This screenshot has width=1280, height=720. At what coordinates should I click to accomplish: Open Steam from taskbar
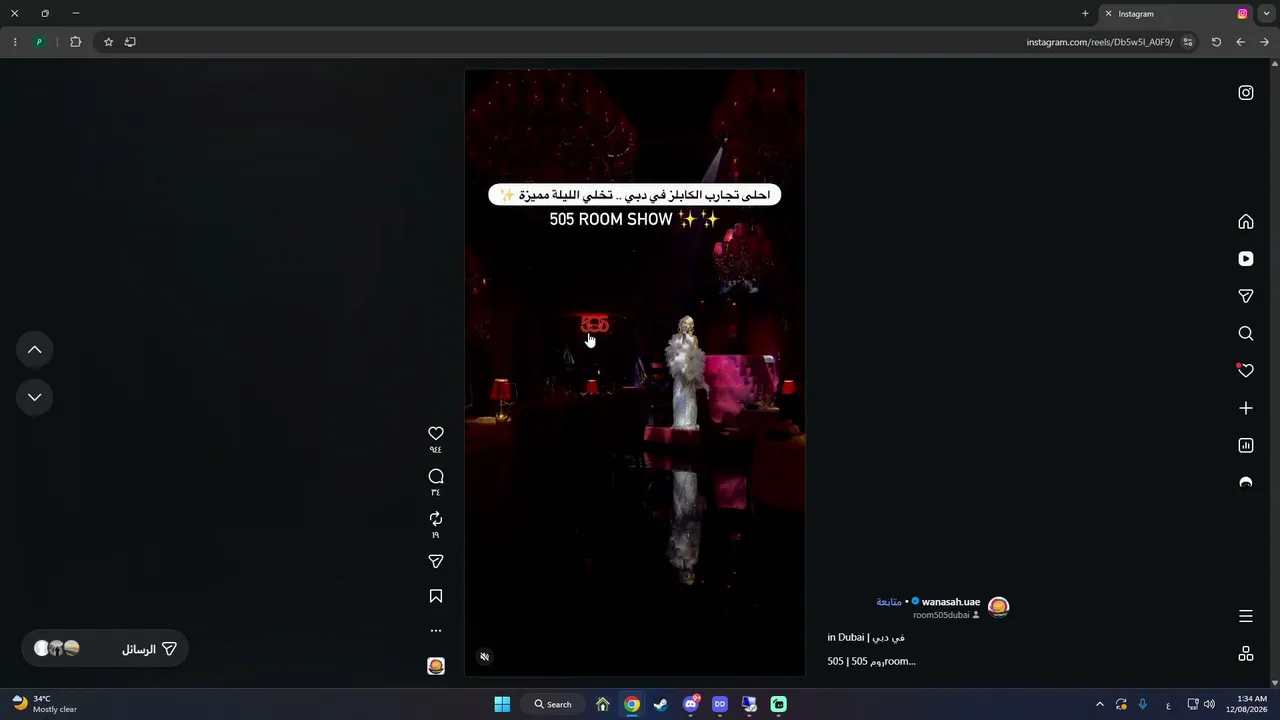point(661,704)
